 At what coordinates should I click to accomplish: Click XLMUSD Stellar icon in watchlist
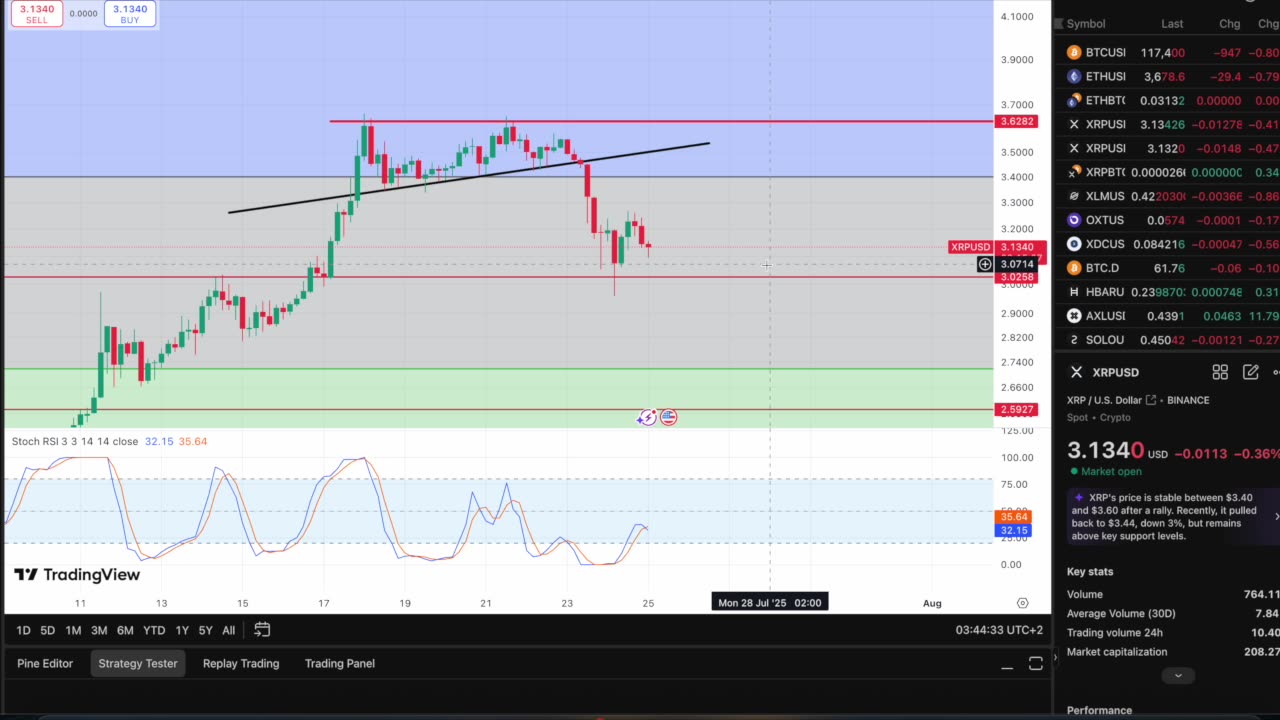click(1074, 196)
